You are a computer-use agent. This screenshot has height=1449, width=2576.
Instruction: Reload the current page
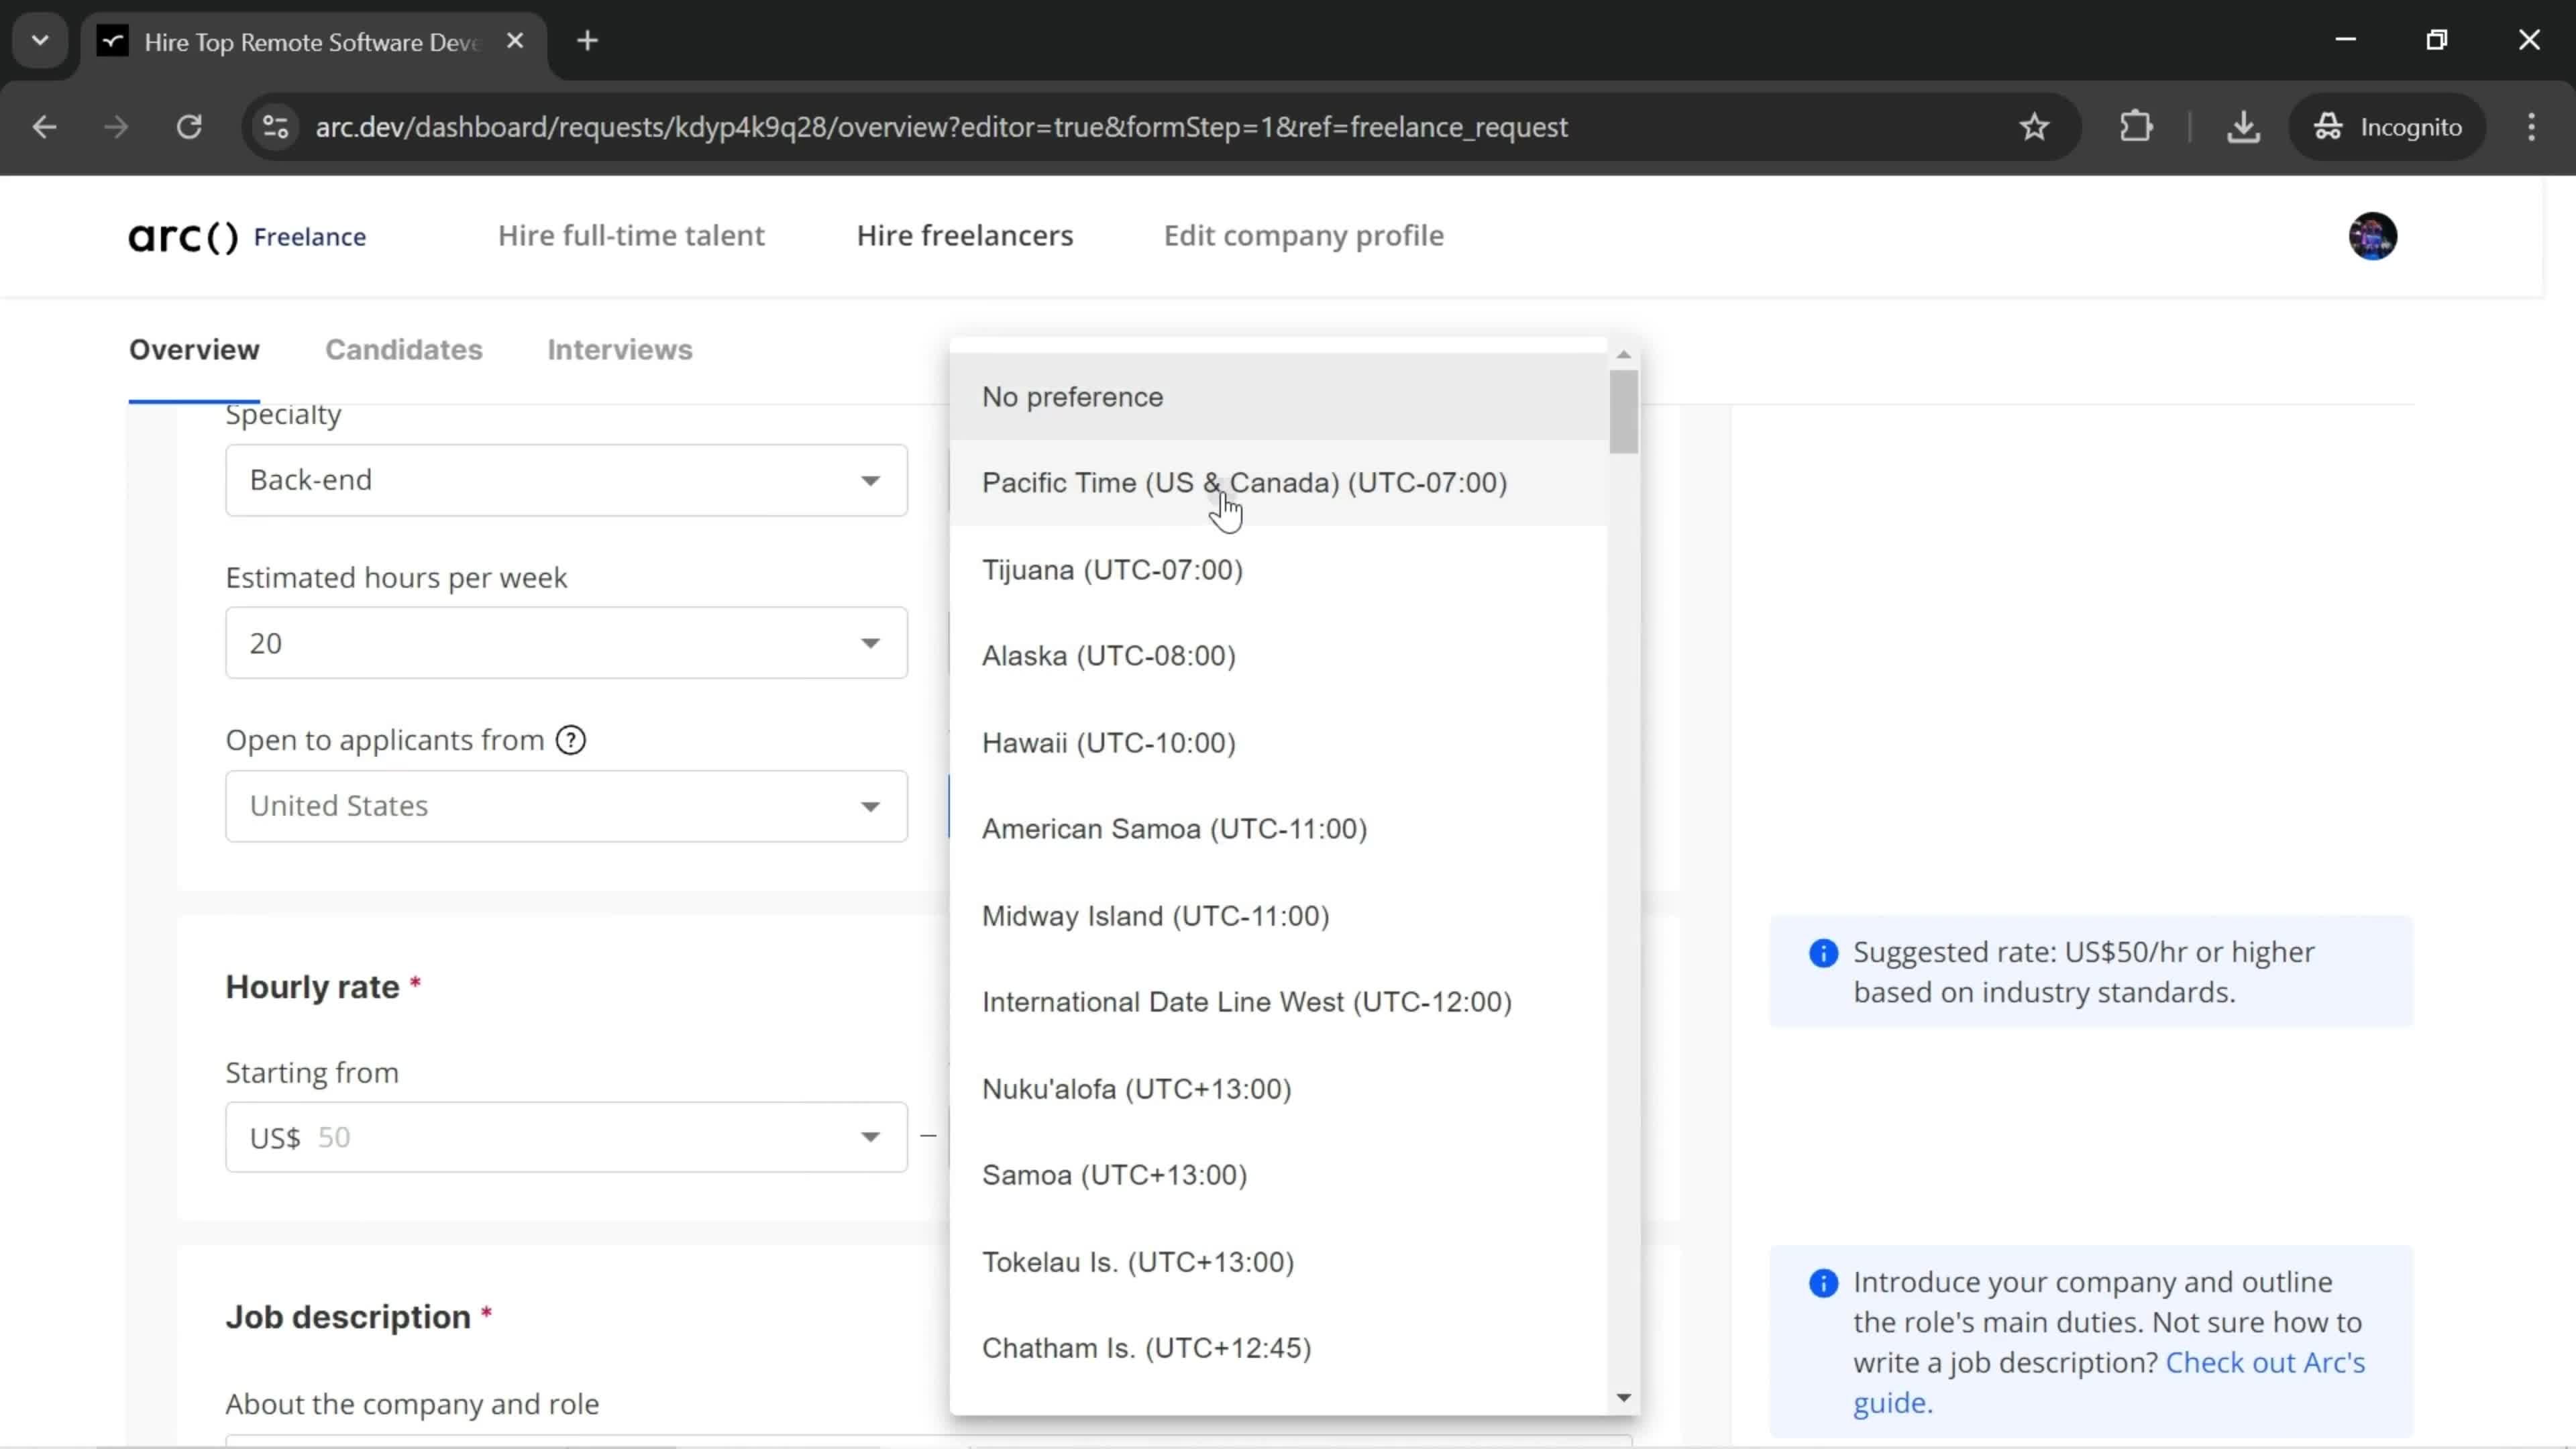[x=189, y=127]
